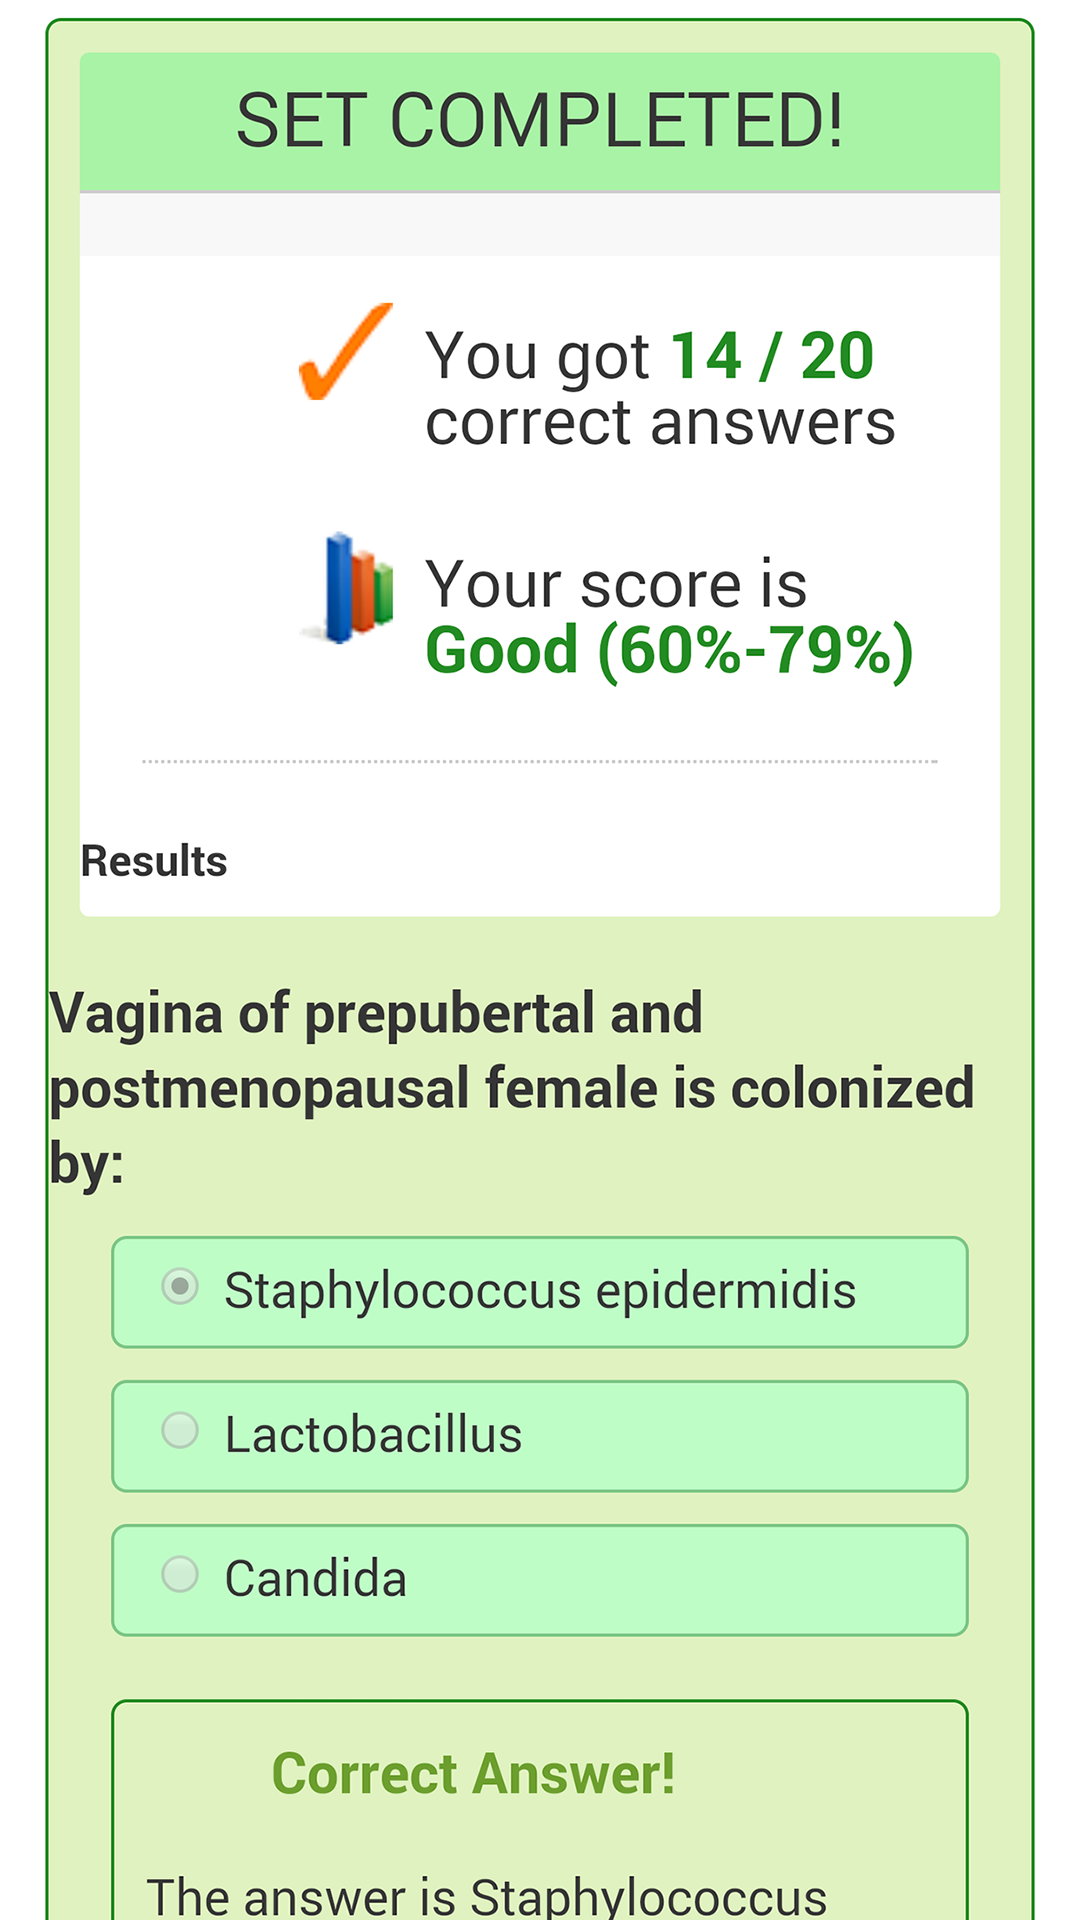Open the Results section
The width and height of the screenshot is (1080, 1920).
[x=154, y=860]
